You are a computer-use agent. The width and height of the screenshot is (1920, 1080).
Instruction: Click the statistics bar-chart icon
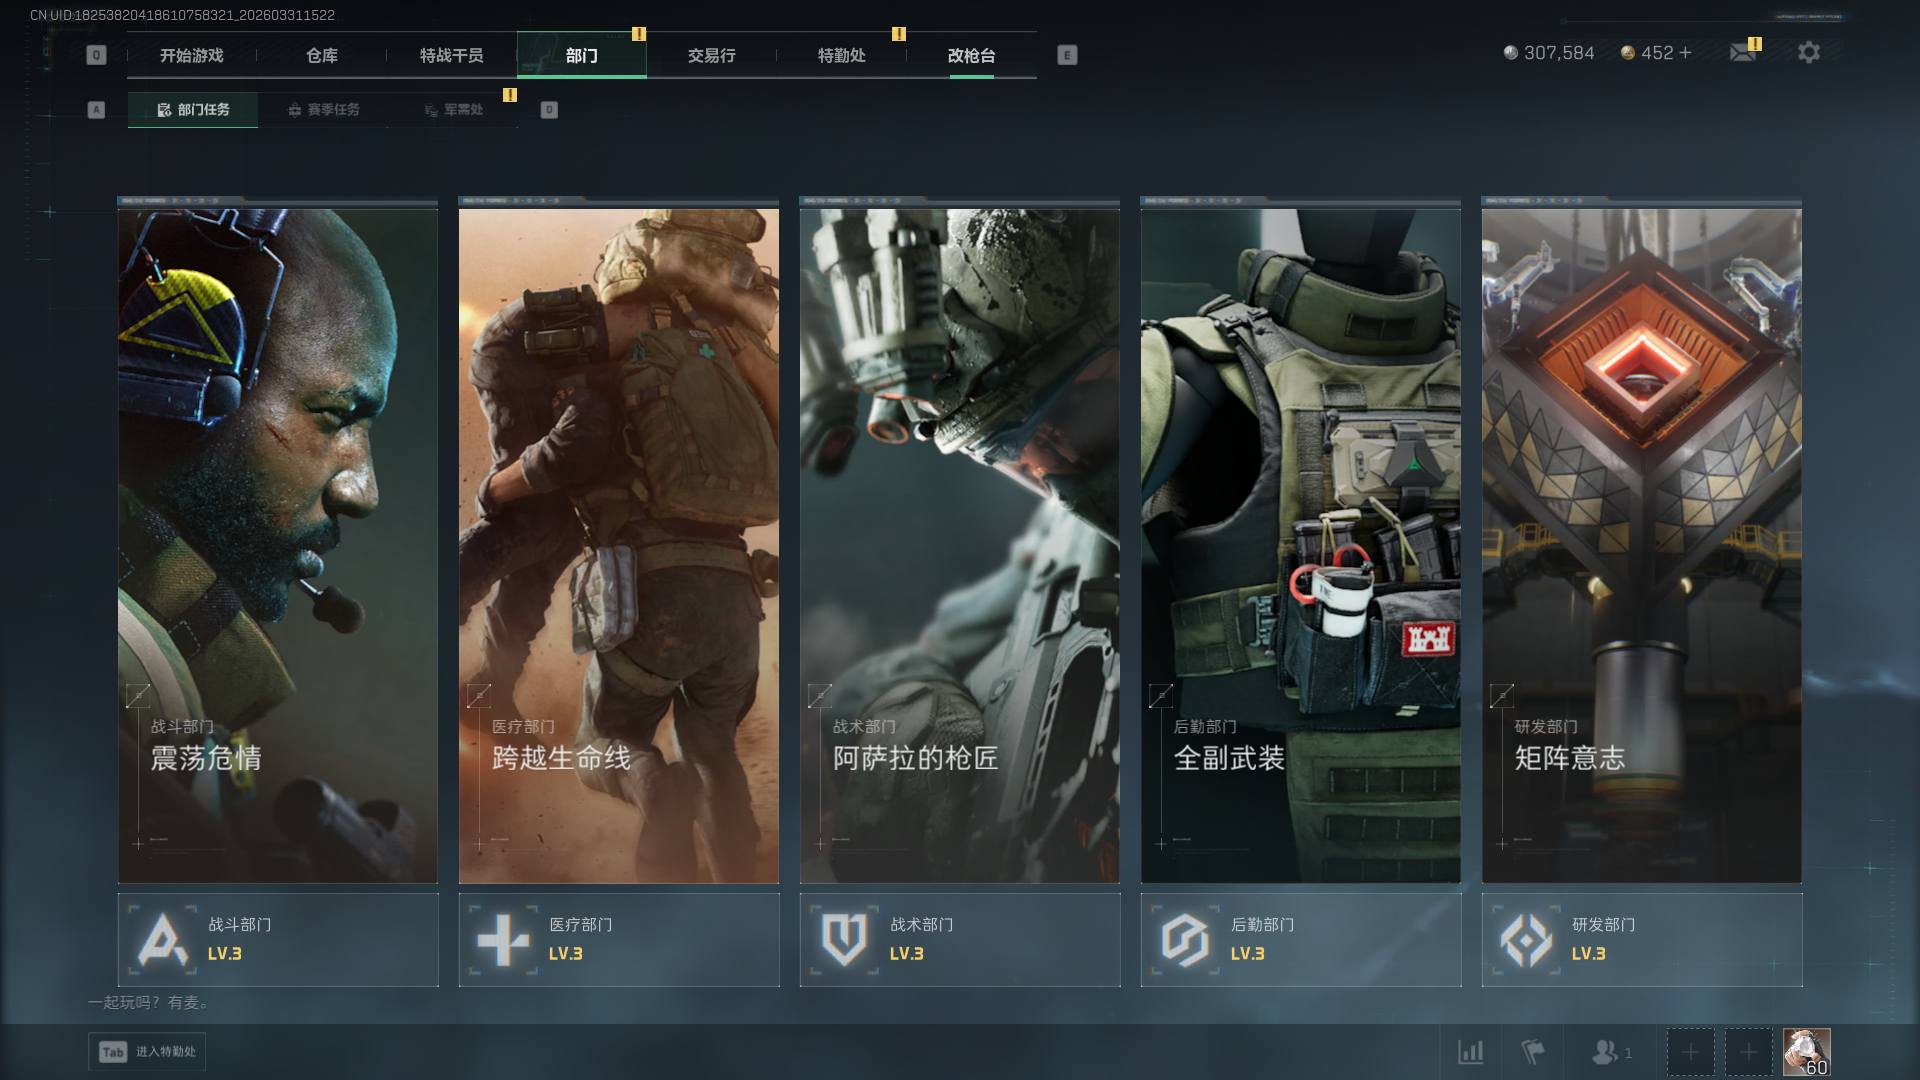[1470, 1052]
